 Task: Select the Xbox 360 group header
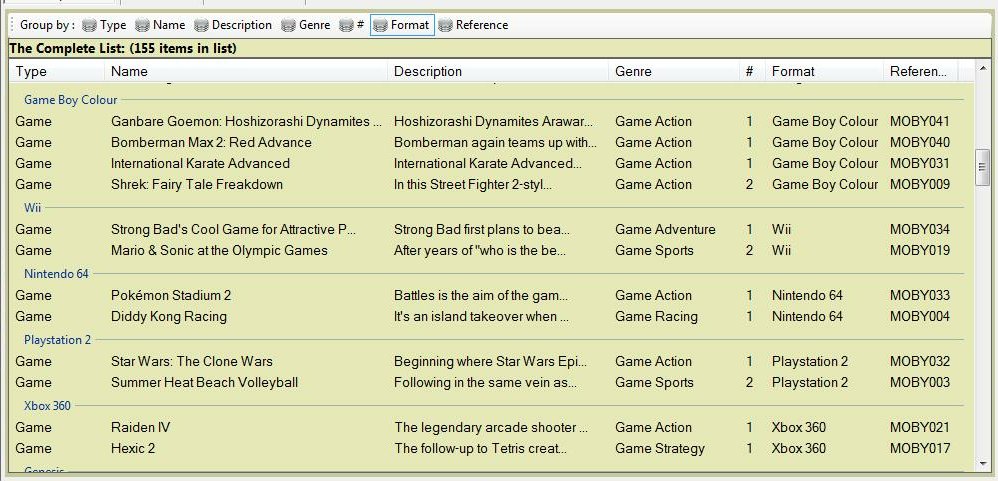47,406
